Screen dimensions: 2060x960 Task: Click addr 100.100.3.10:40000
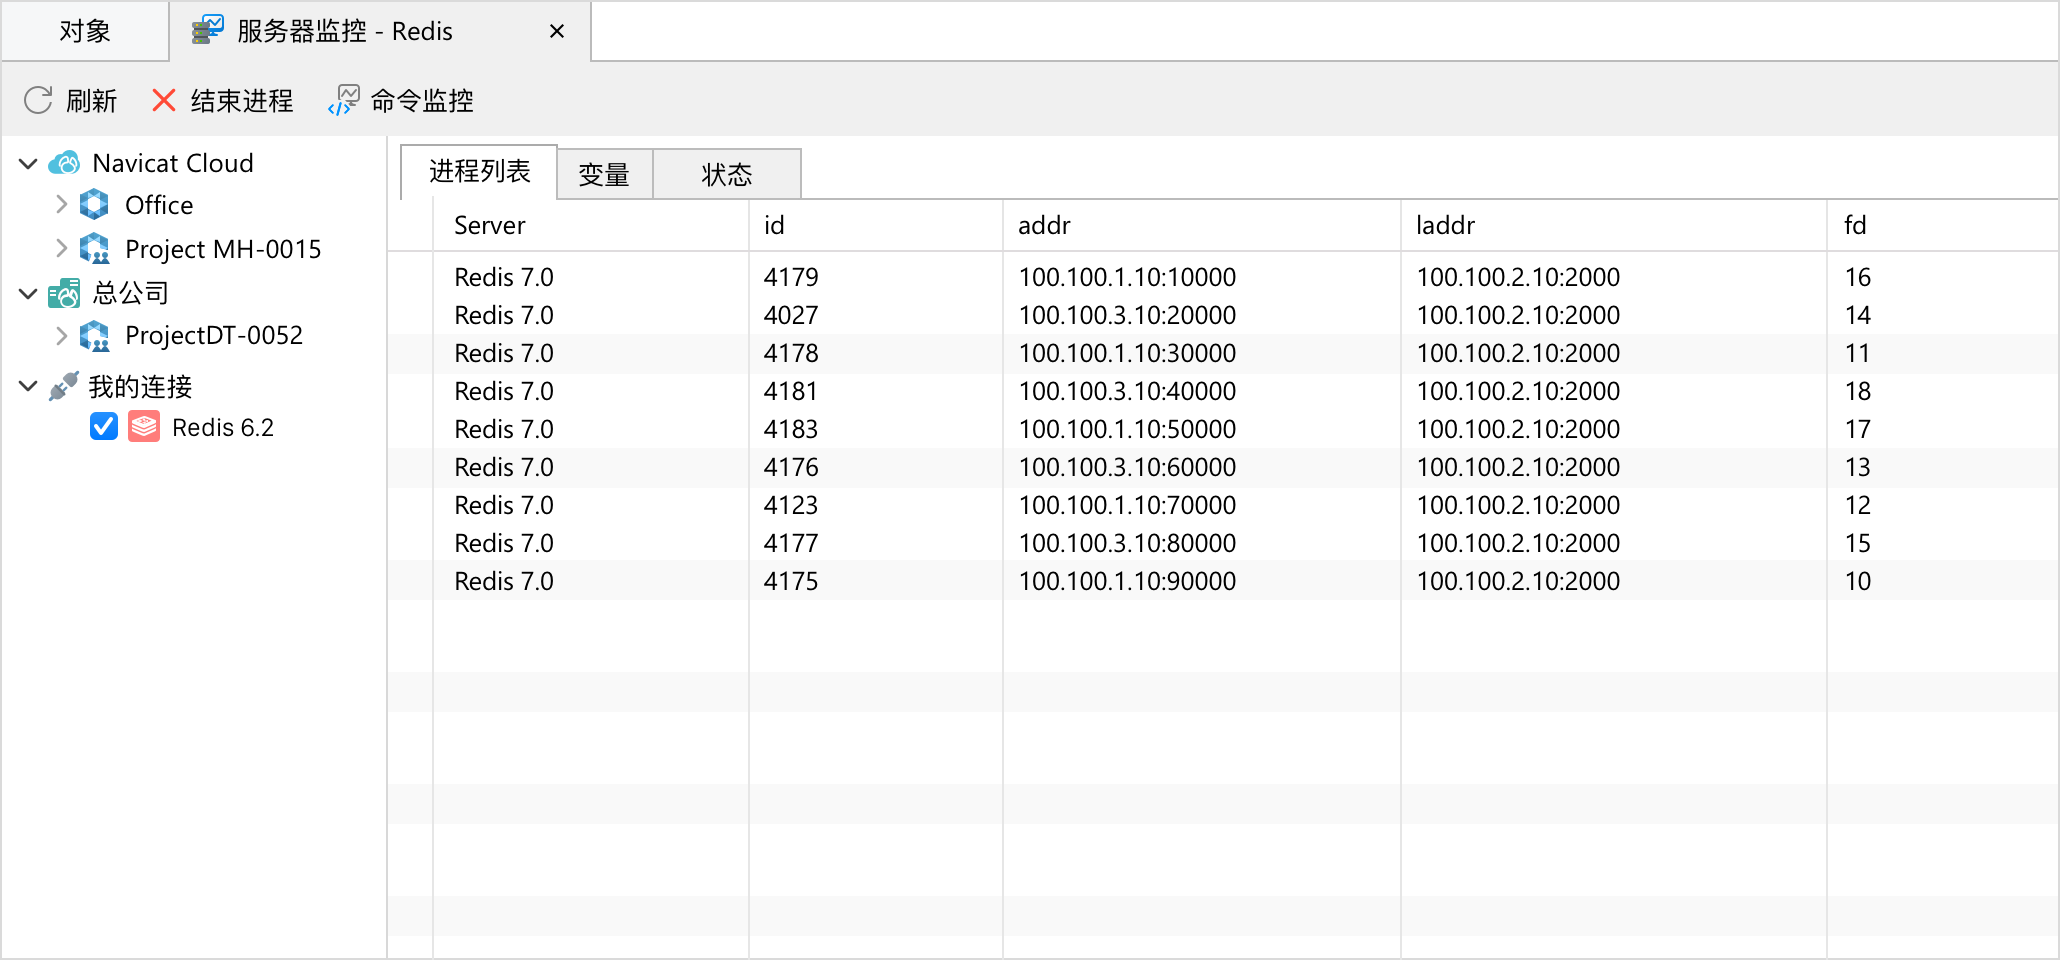click(1127, 391)
